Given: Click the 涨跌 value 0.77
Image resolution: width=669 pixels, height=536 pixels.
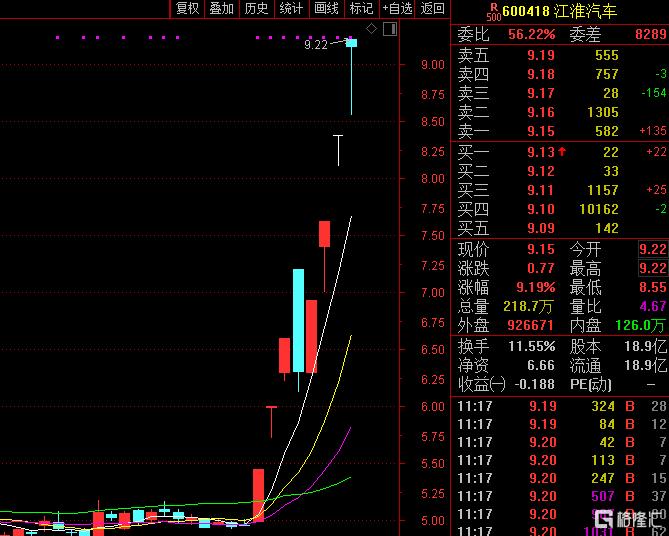Looking at the screenshot, I should click(x=541, y=268).
